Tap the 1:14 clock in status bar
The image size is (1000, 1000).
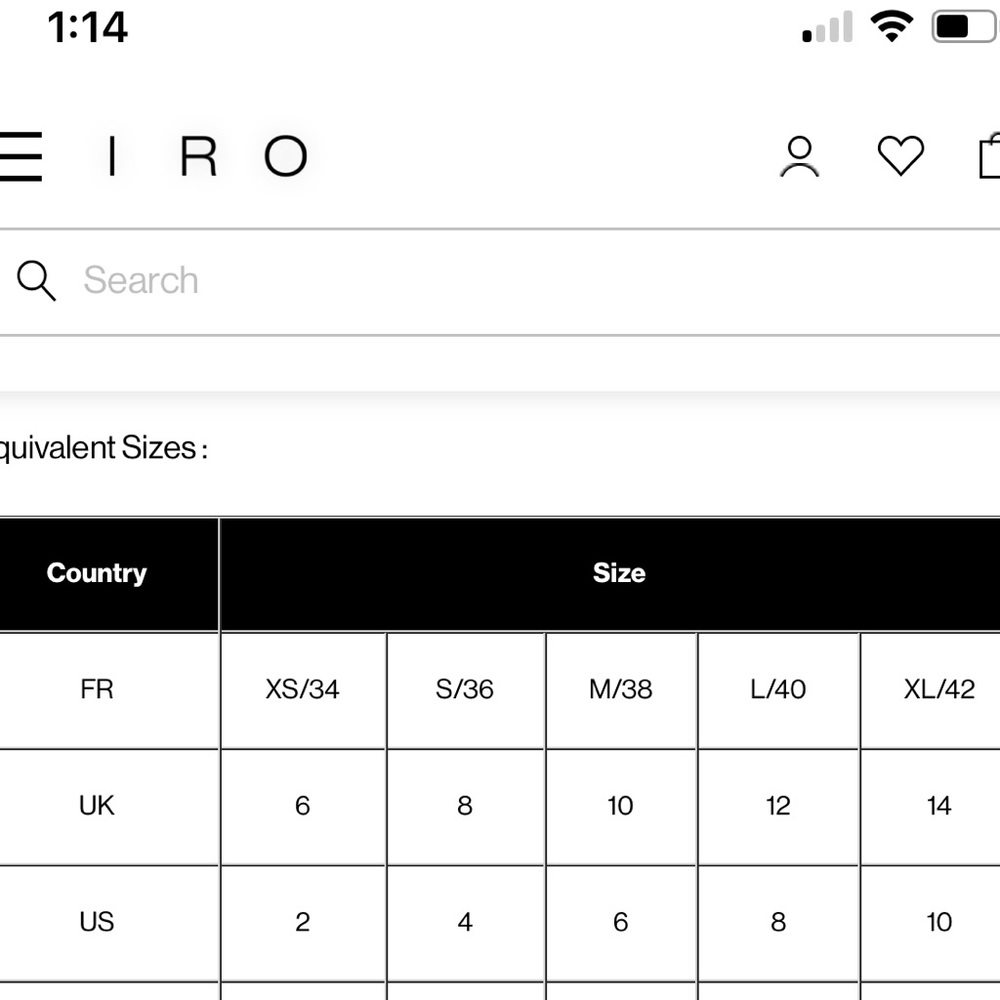(x=88, y=27)
